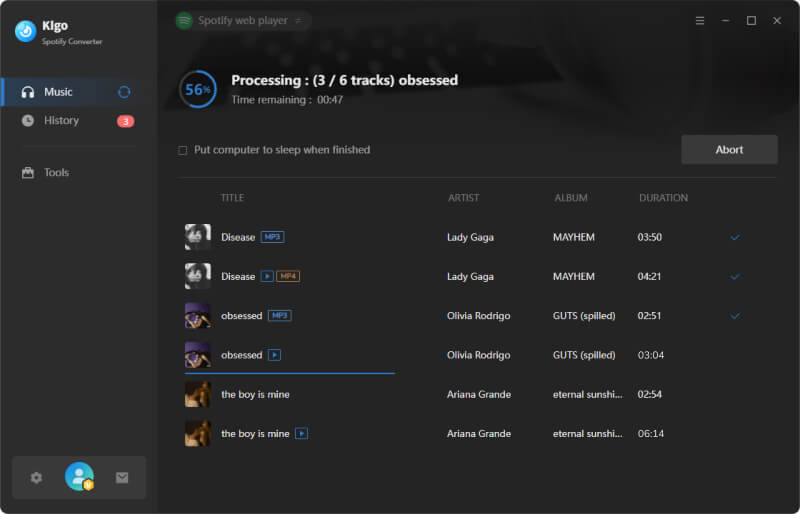Click the ARTIST column header
The height and width of the screenshot is (514, 800).
click(x=463, y=198)
